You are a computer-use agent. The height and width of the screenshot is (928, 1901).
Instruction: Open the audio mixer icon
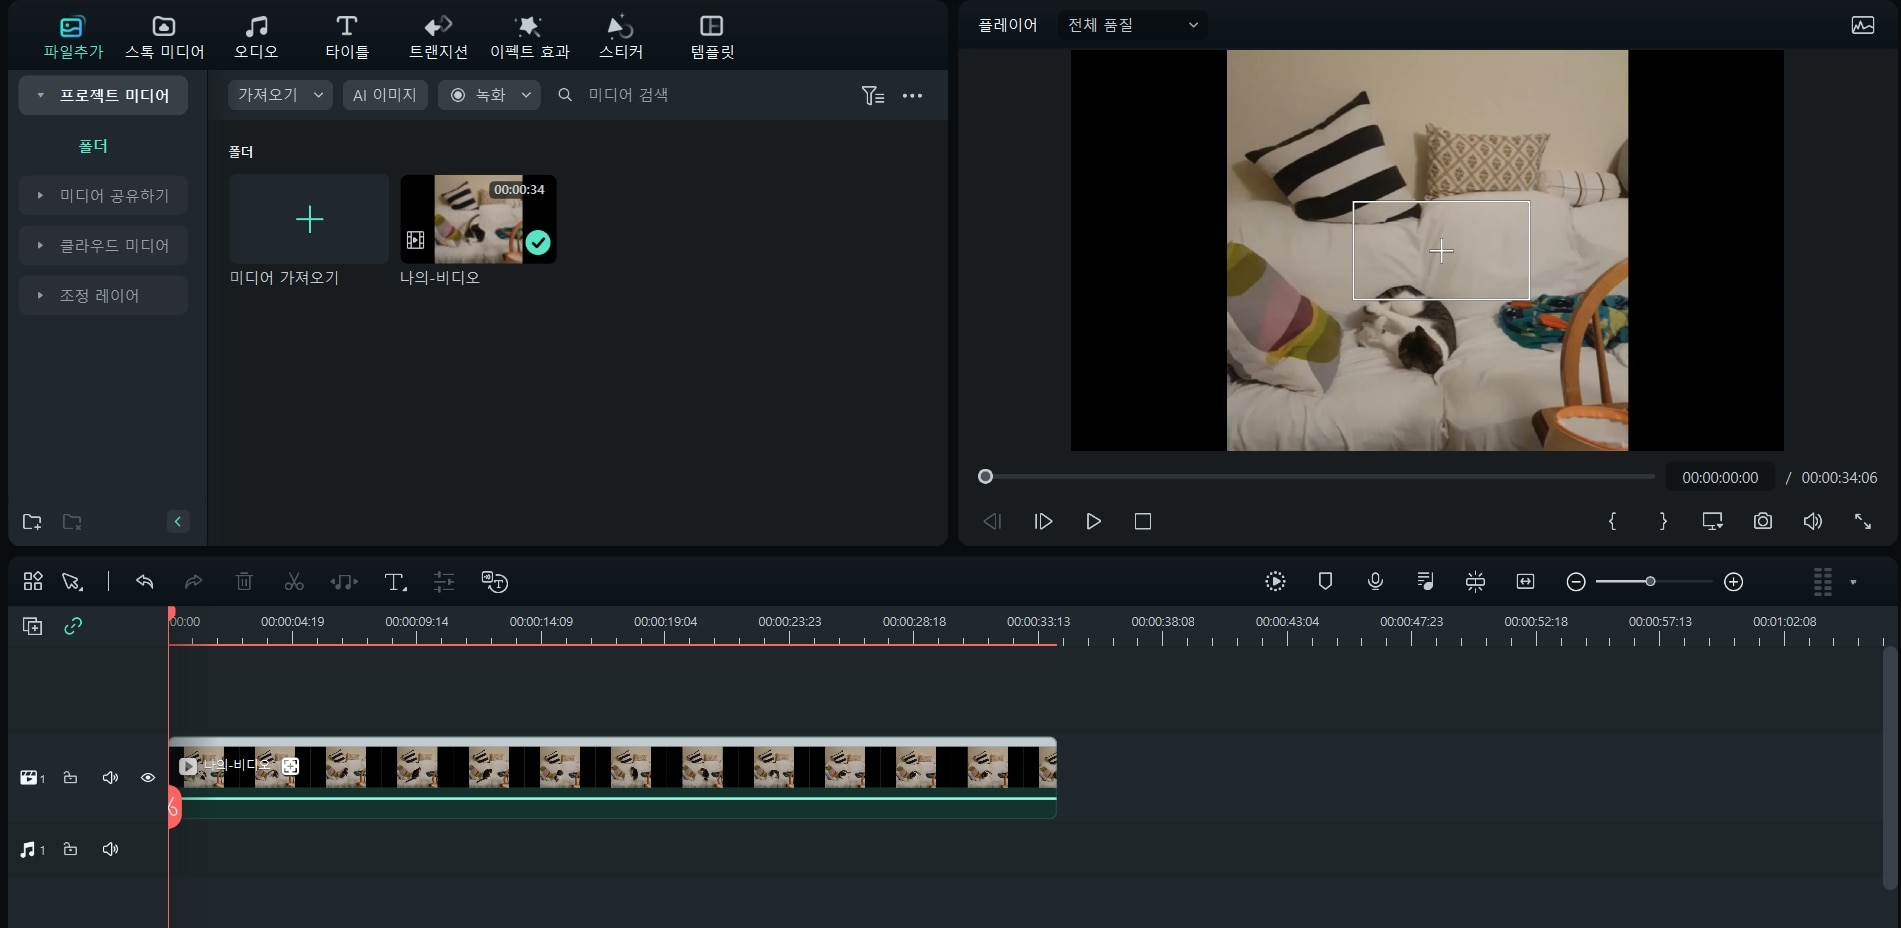click(1425, 581)
